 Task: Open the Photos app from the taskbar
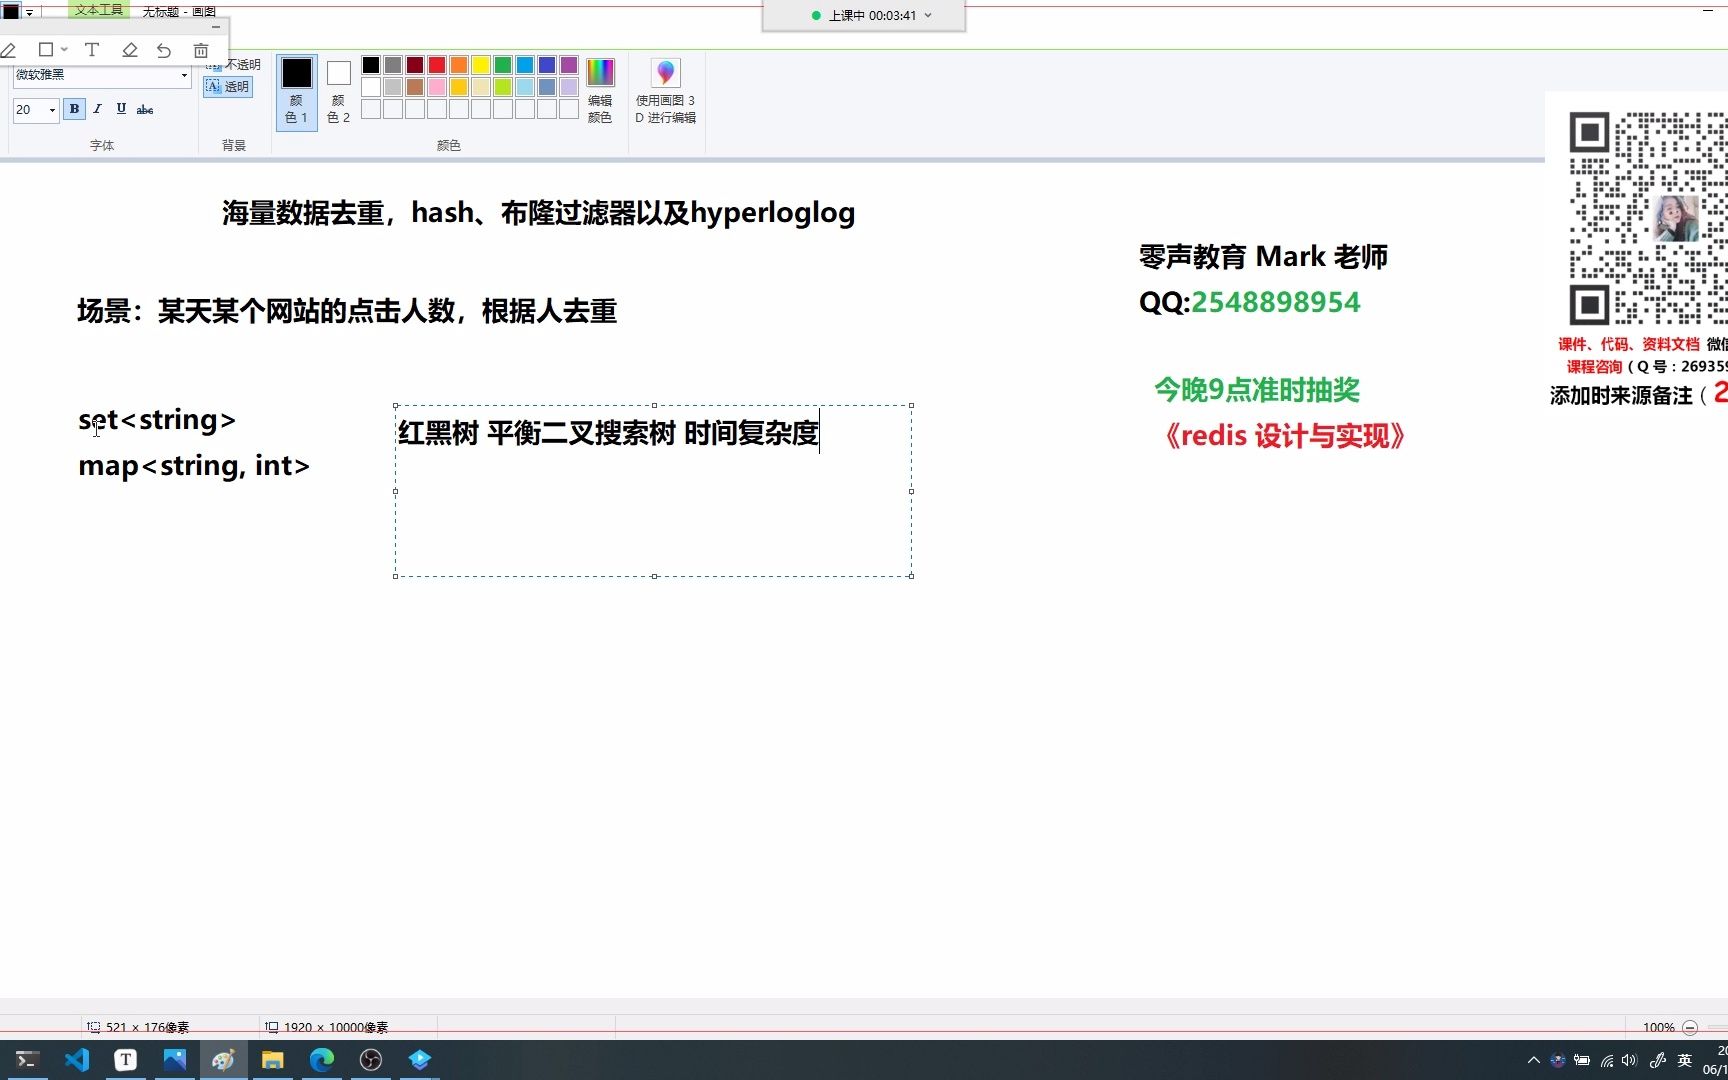(174, 1060)
